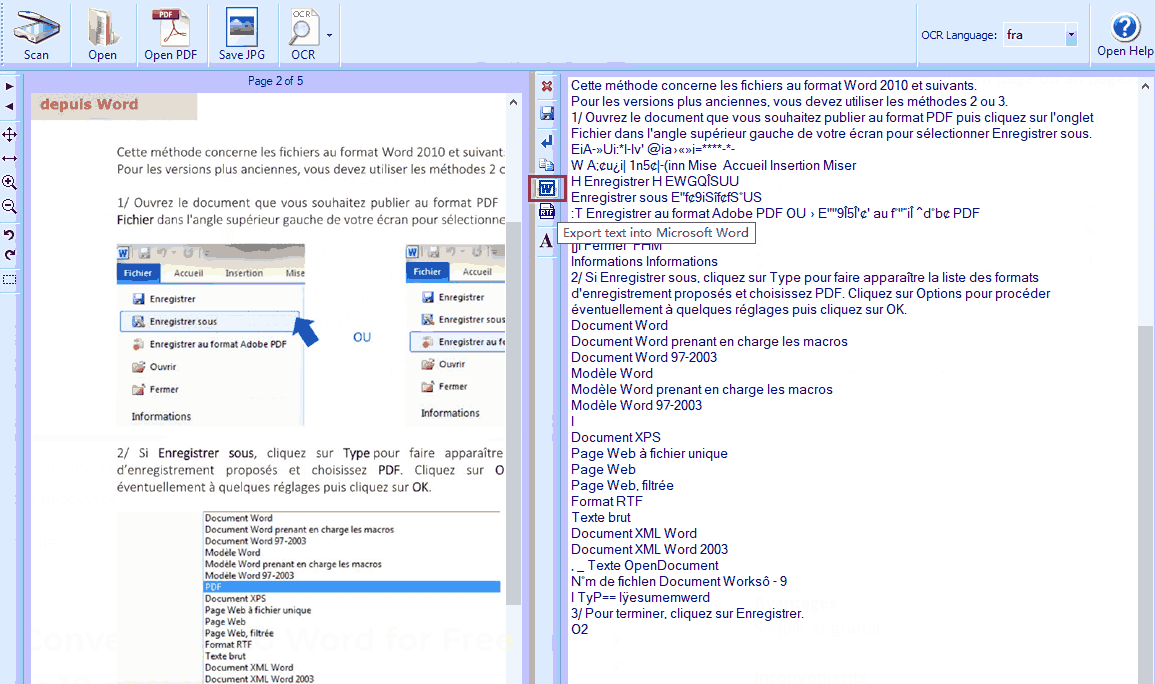Click scroll-up arrow of image pane scrollbar

513,102
